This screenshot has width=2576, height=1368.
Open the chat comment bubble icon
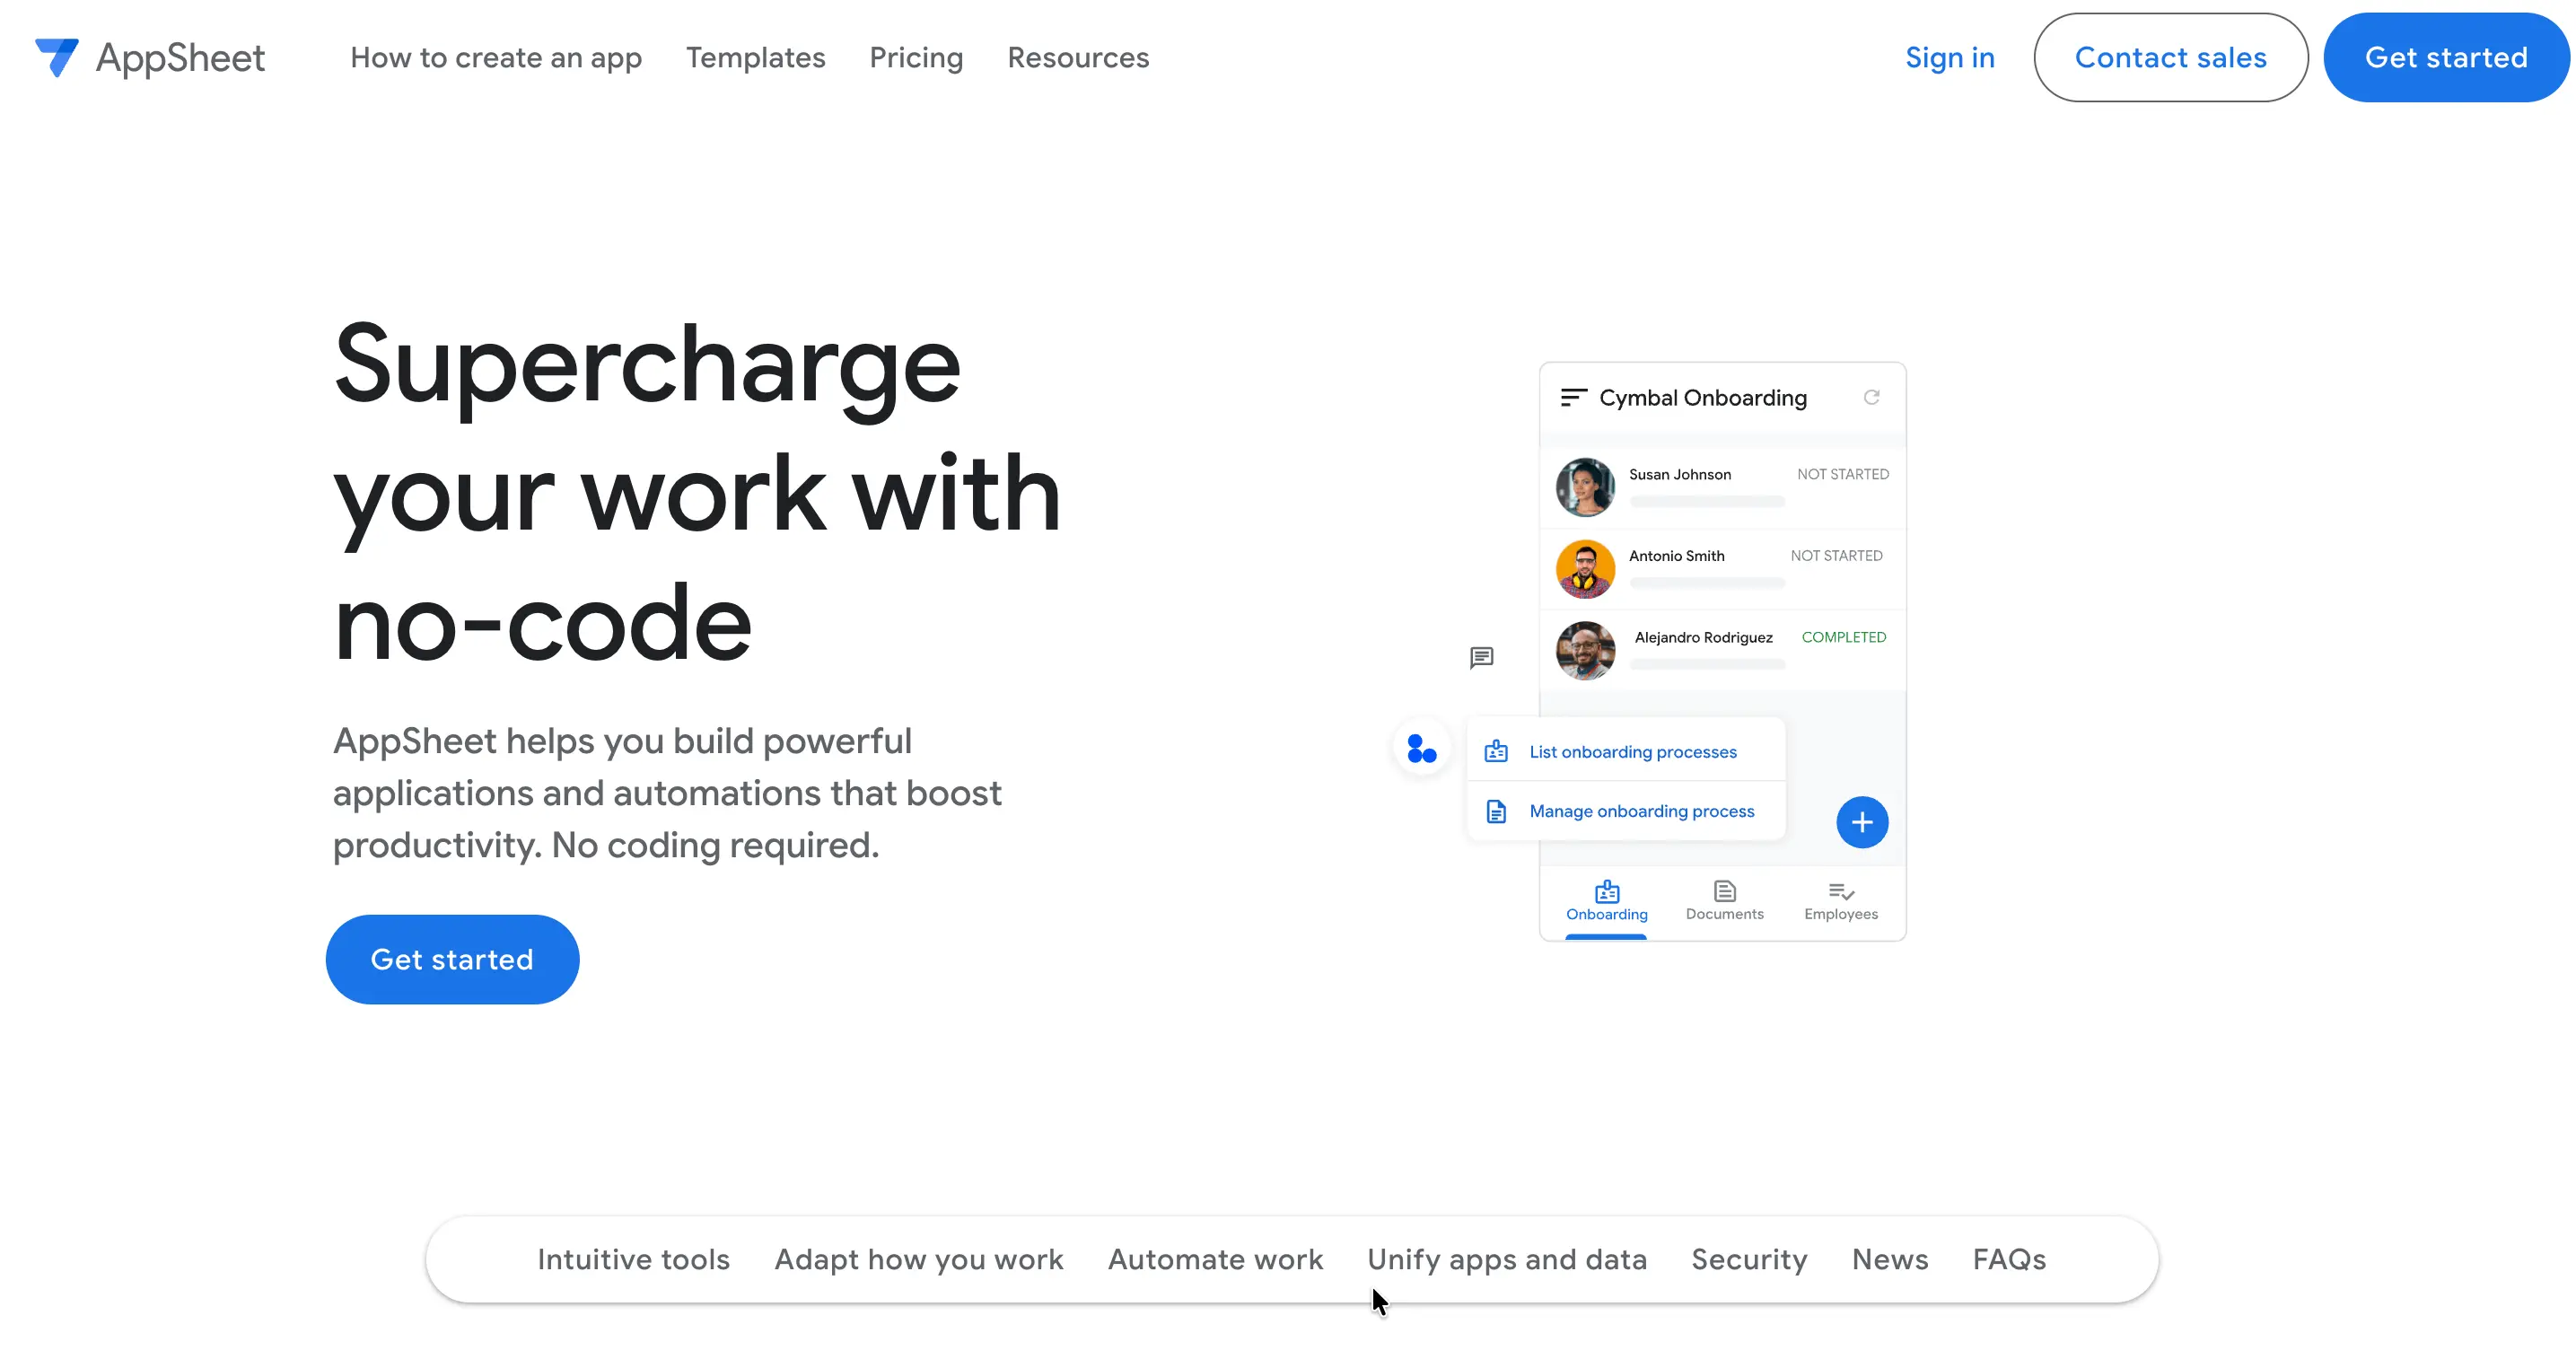coord(1482,657)
